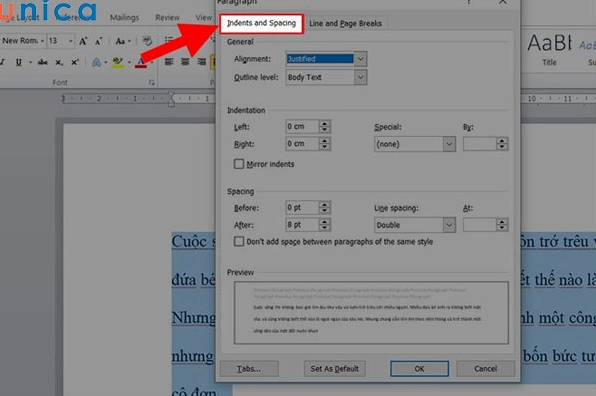
Task: Click the Right indent field
Action: pyautogui.click(x=302, y=144)
